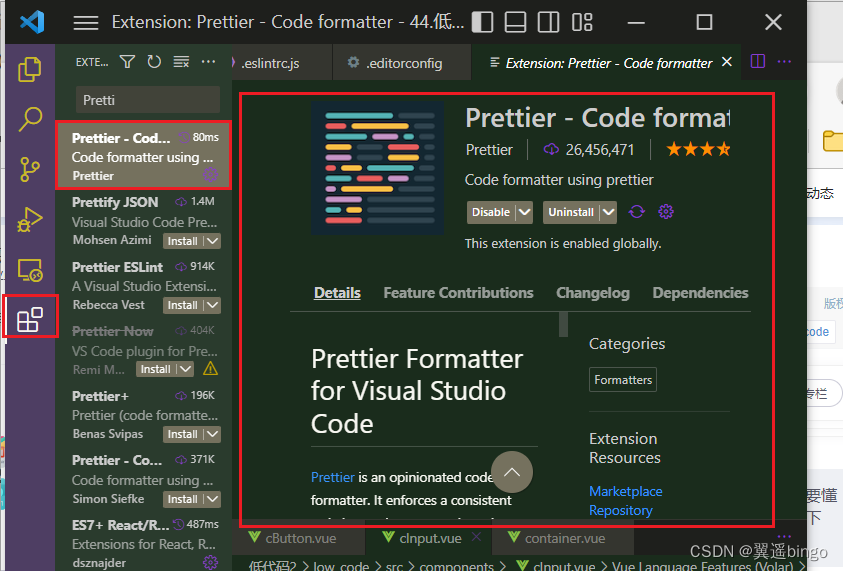Screen dimensions: 843x571
Task: Open the Explorer view in activity bar
Action: point(30,69)
